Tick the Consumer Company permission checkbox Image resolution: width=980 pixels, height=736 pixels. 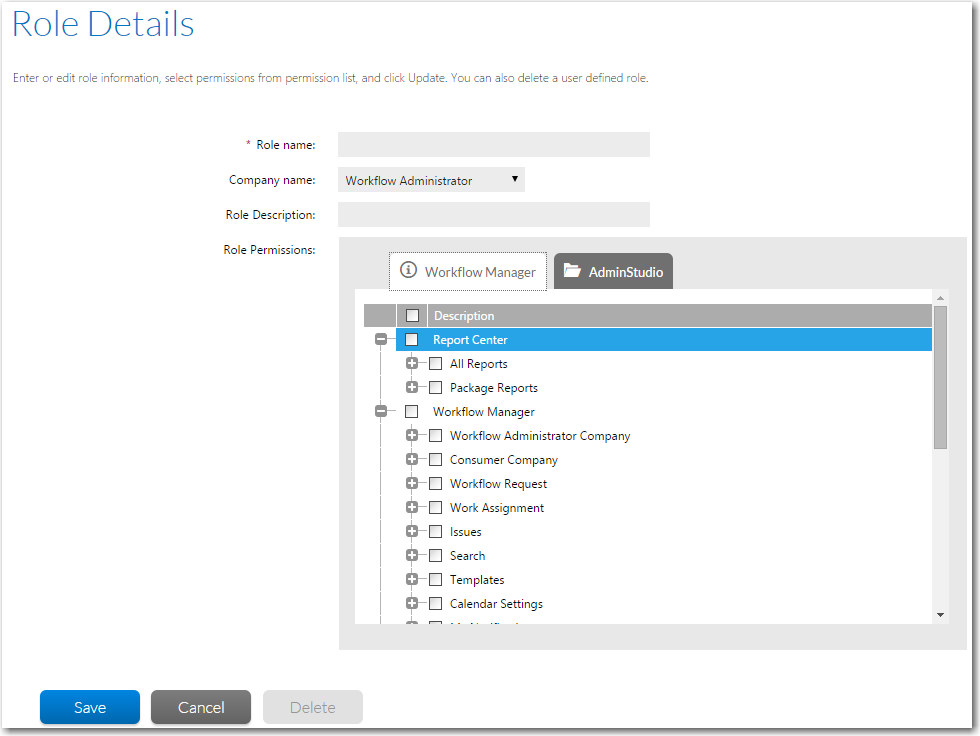point(436,460)
